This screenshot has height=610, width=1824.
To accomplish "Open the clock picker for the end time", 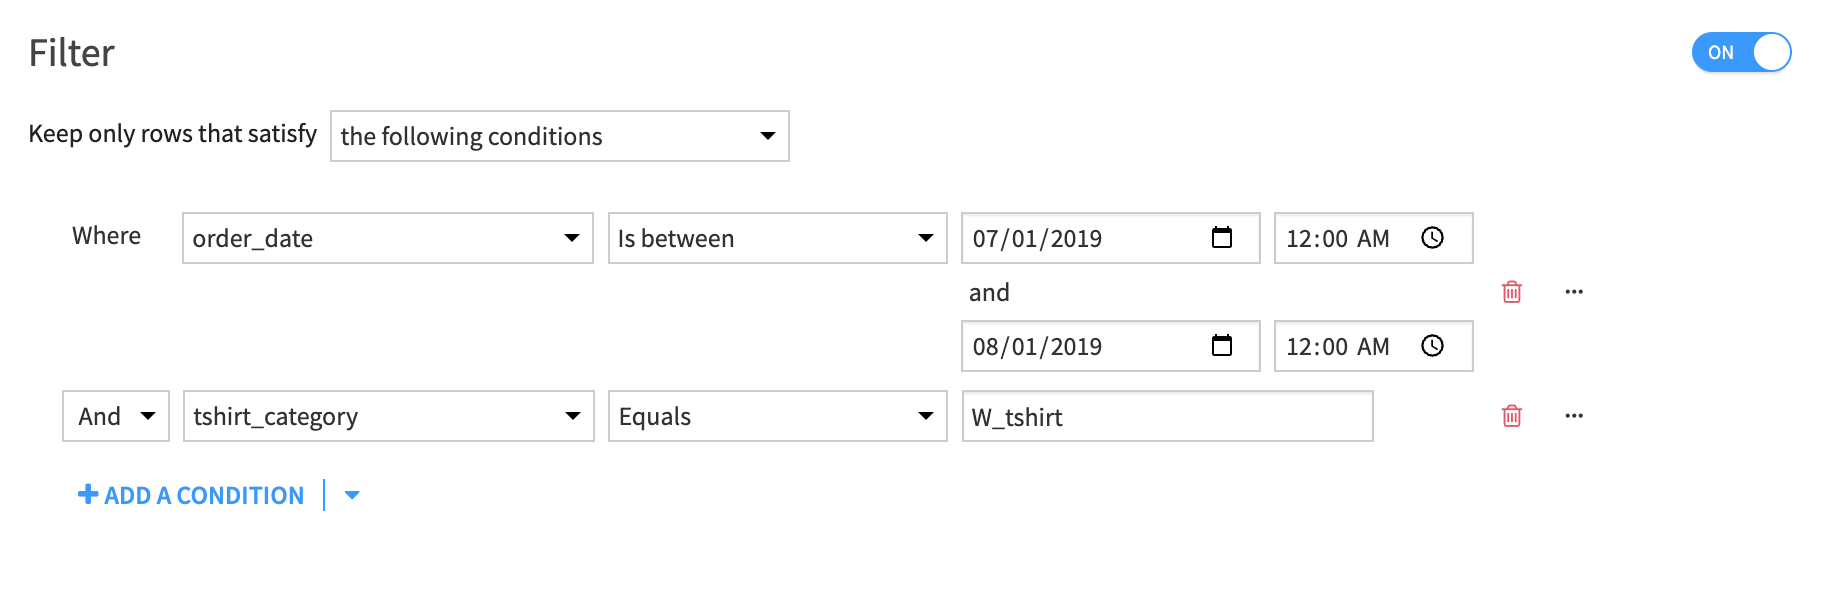I will (1433, 346).
